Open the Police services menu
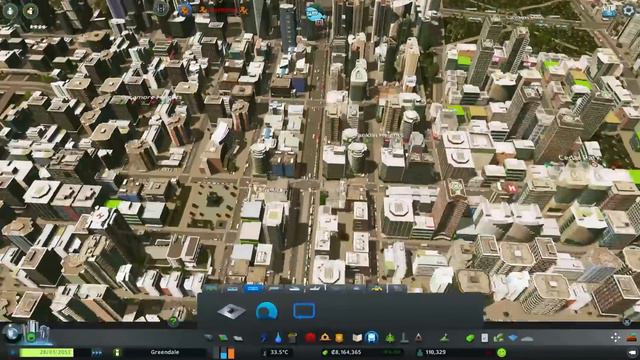 coord(339,338)
